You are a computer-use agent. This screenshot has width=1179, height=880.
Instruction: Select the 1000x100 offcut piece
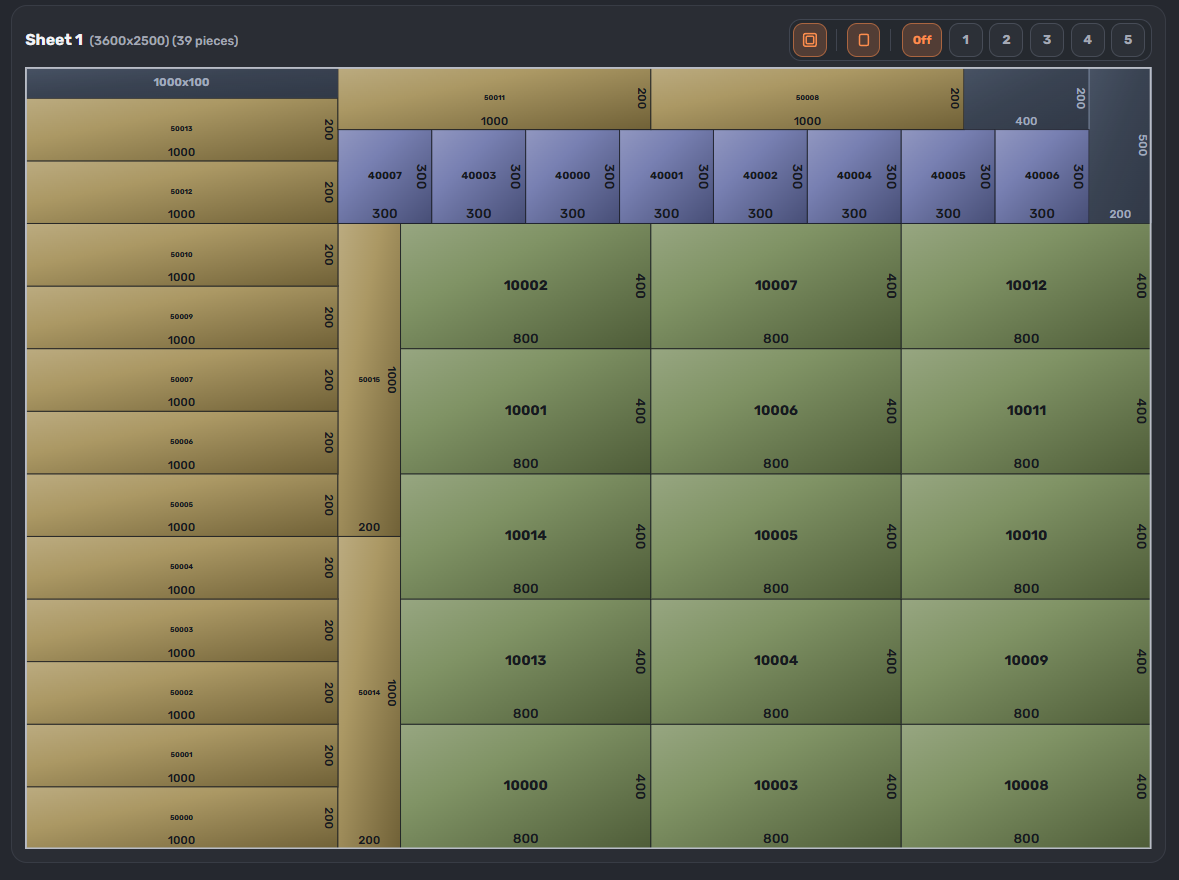[x=181, y=83]
